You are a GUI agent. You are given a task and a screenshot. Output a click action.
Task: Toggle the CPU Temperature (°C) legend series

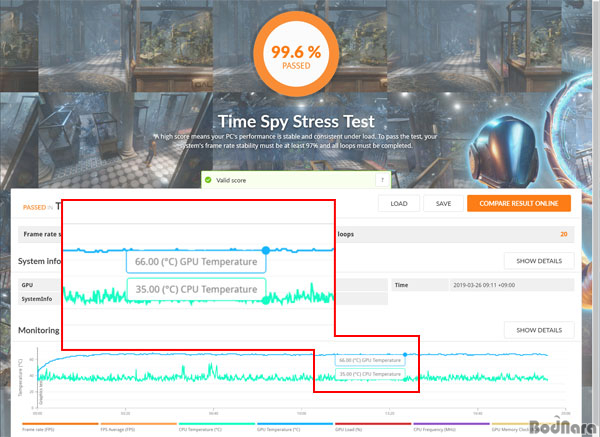(x=217, y=427)
